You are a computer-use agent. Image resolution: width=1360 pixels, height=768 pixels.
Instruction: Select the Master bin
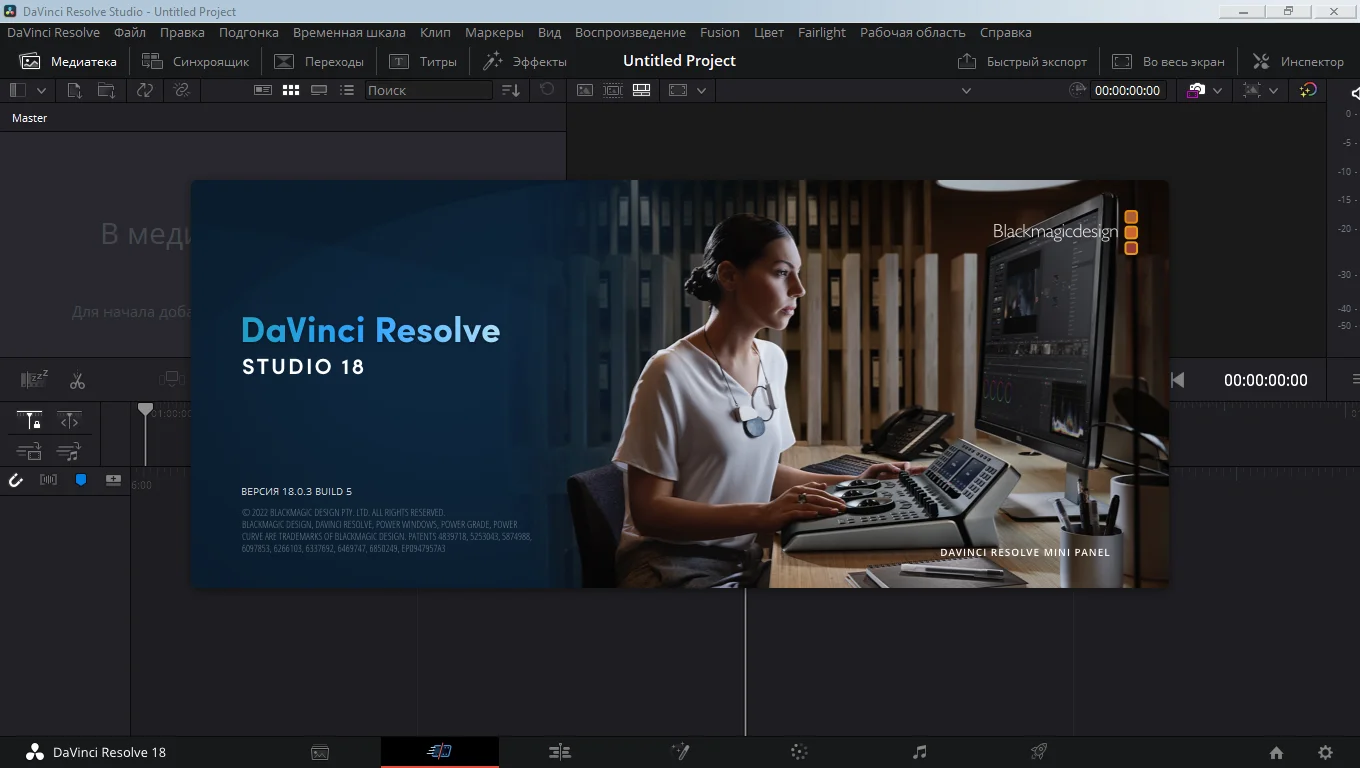(29, 118)
